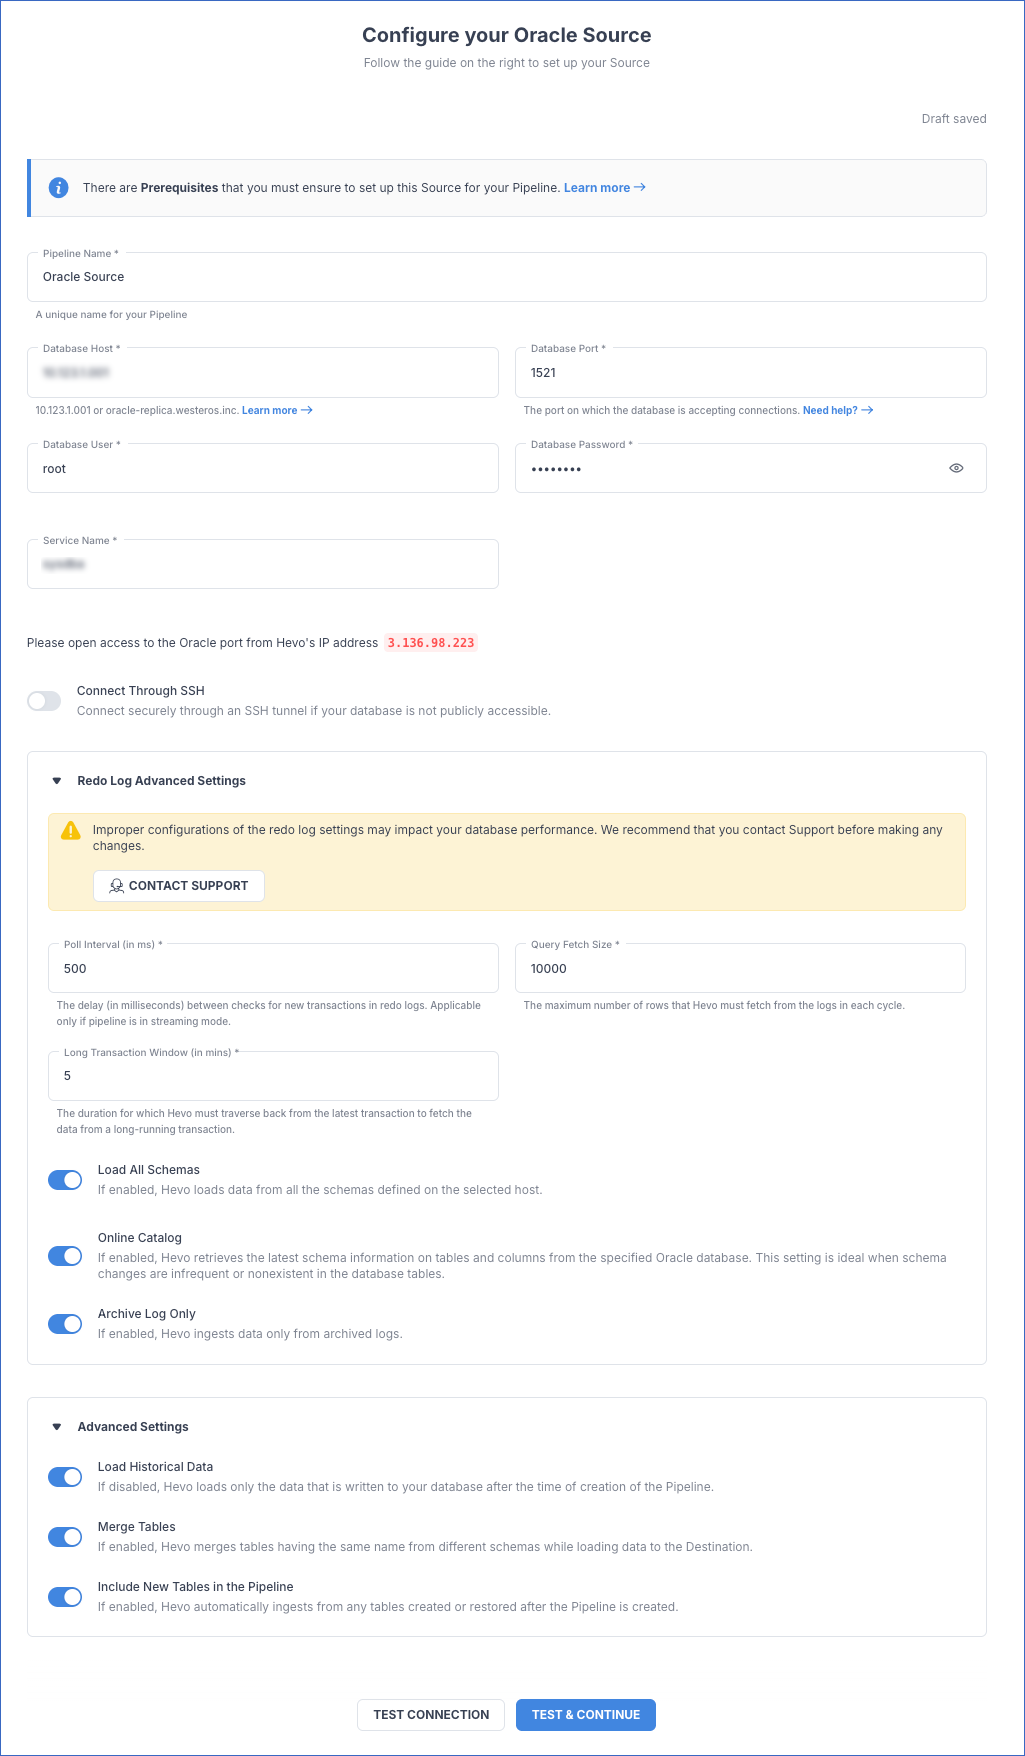Turn off Load All Schemas toggle
Viewport: 1025px width, 1756px height.
(x=65, y=1180)
